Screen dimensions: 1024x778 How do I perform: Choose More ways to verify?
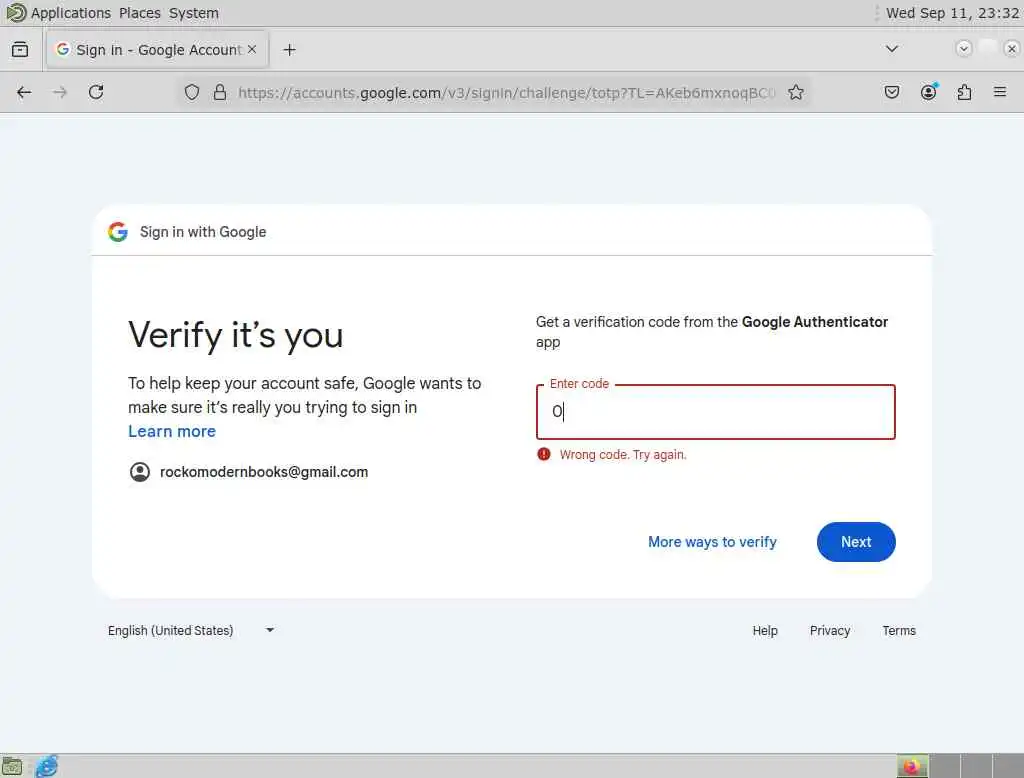[x=712, y=542]
